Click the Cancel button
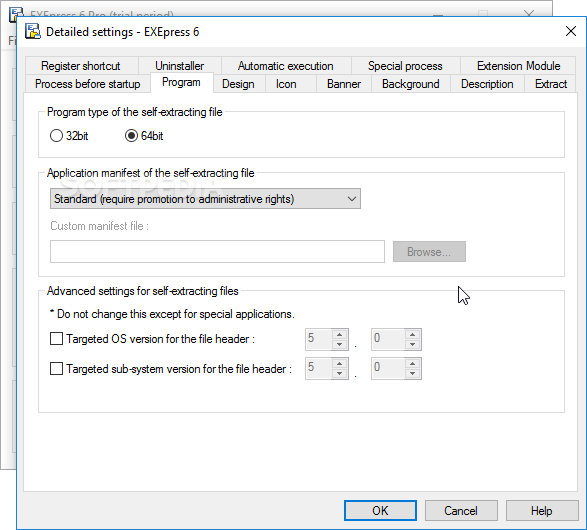 click(x=461, y=511)
